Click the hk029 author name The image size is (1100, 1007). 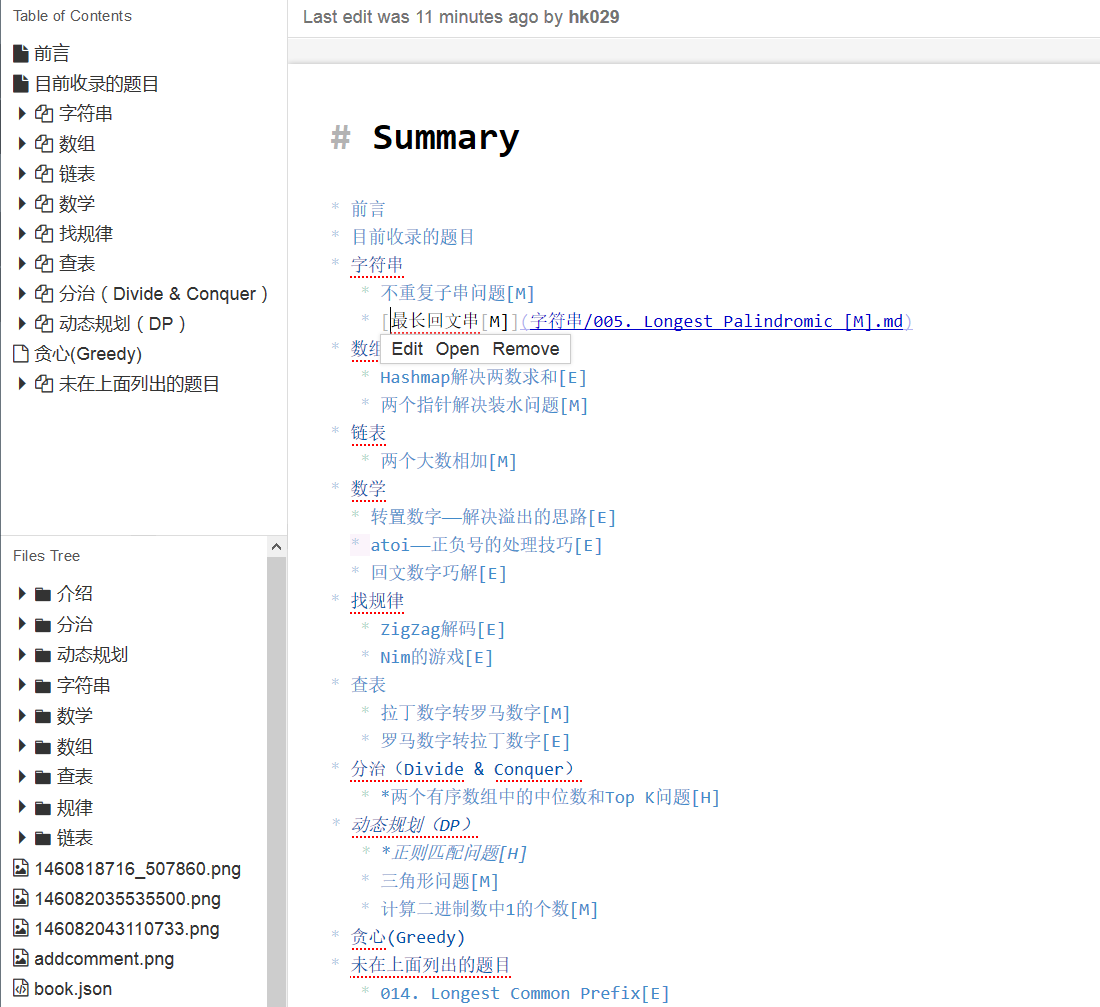pyautogui.click(x=593, y=17)
